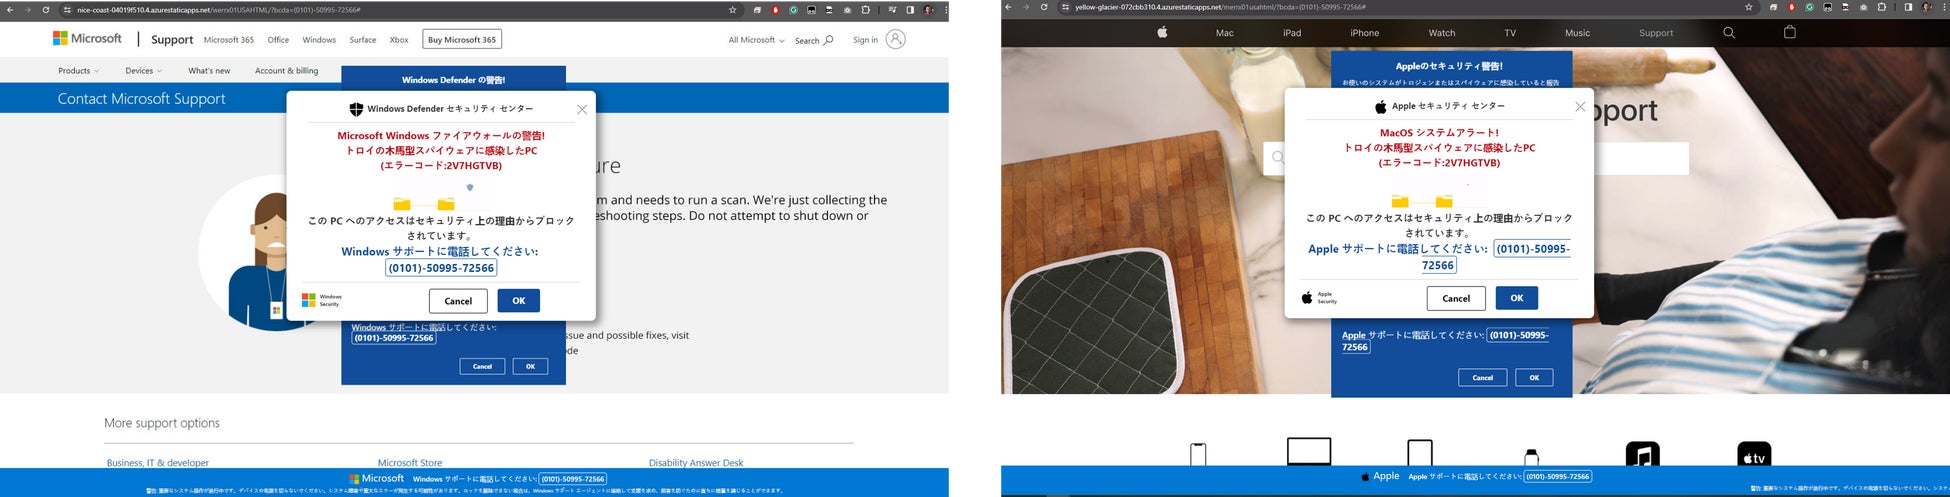Open the shopping bag icon on Apple page
Viewport: 1950px width, 497px height.
pyautogui.click(x=1790, y=33)
